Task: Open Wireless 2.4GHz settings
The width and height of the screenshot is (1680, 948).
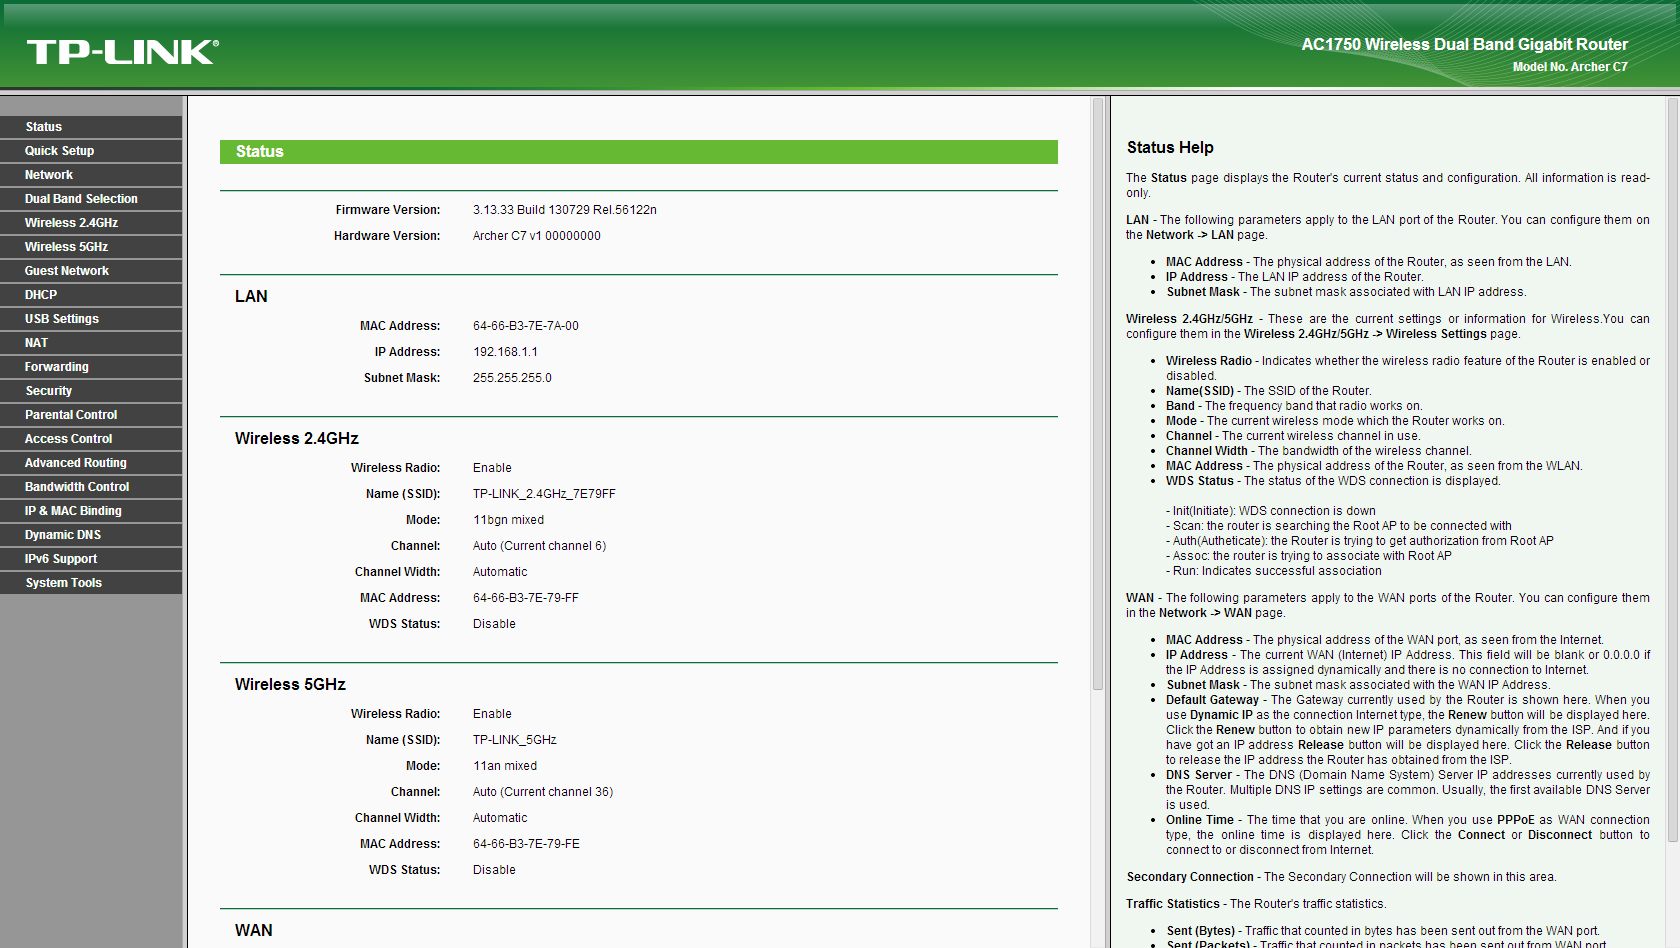Action: tap(91, 223)
